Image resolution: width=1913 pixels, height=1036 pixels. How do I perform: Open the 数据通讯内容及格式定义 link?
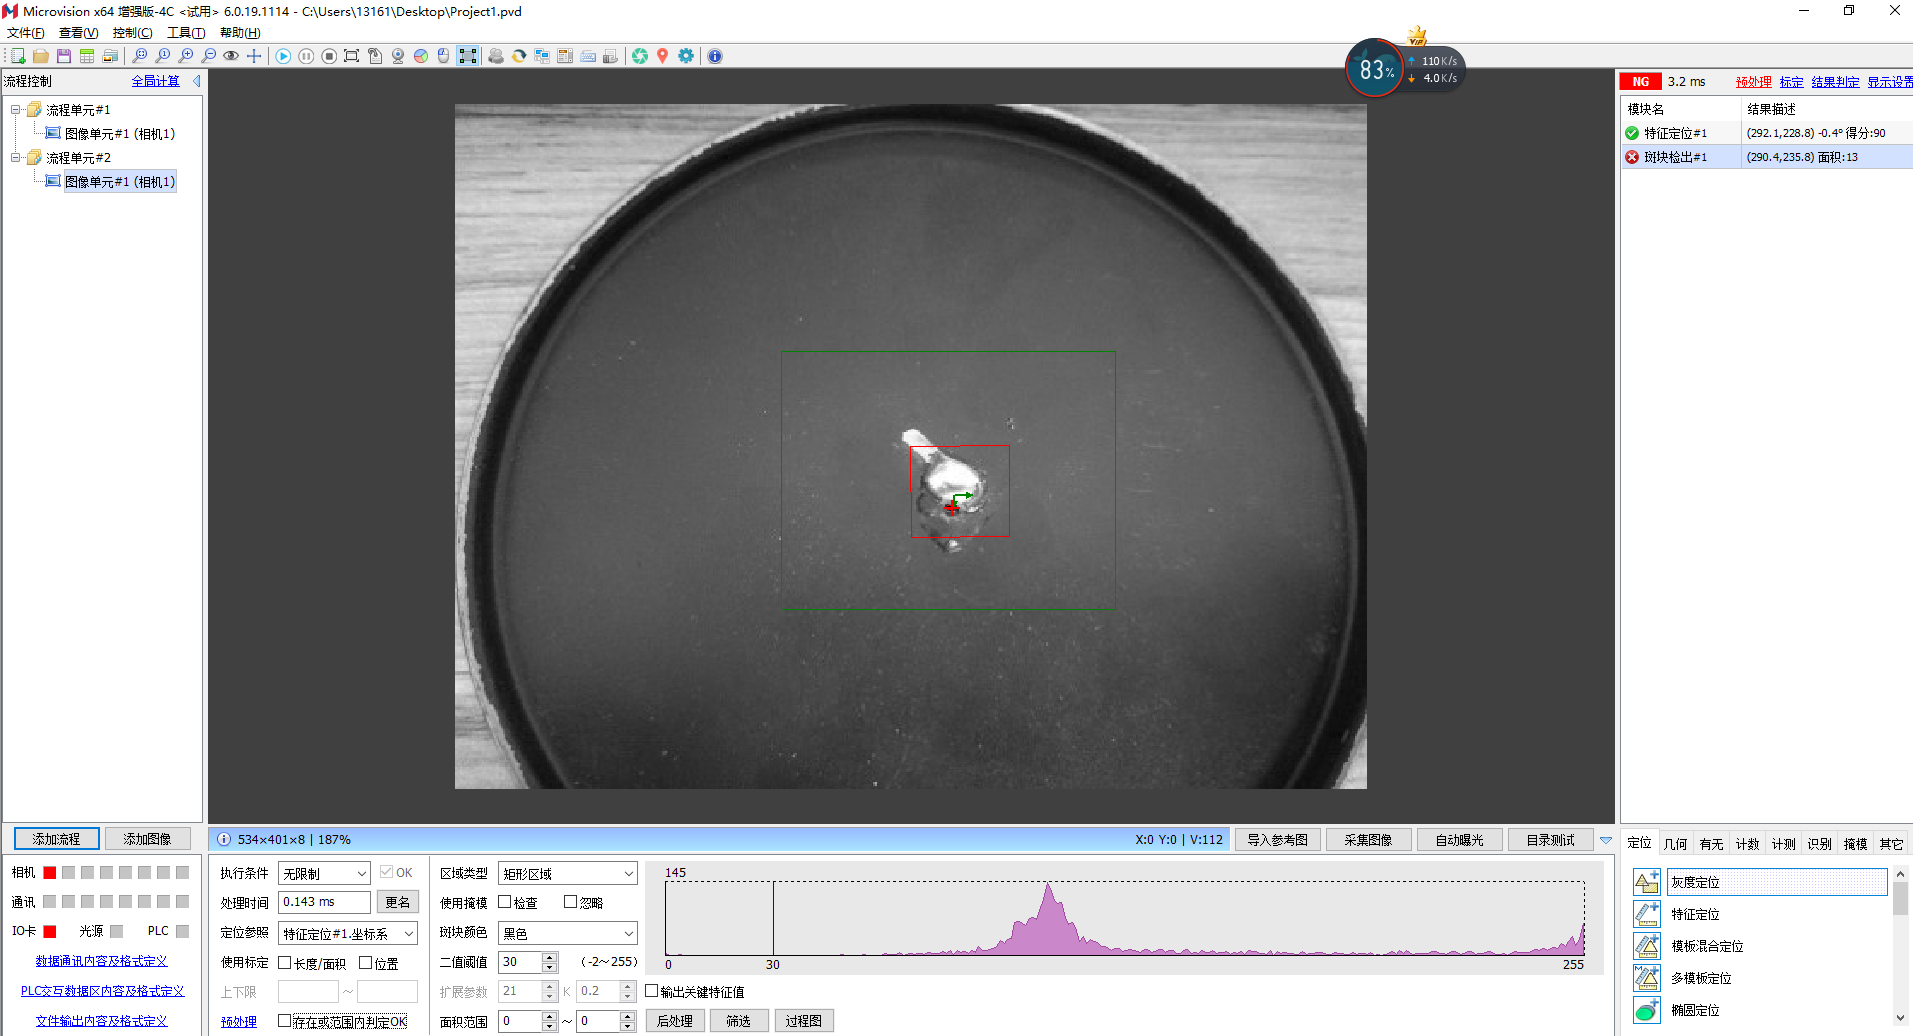101,961
